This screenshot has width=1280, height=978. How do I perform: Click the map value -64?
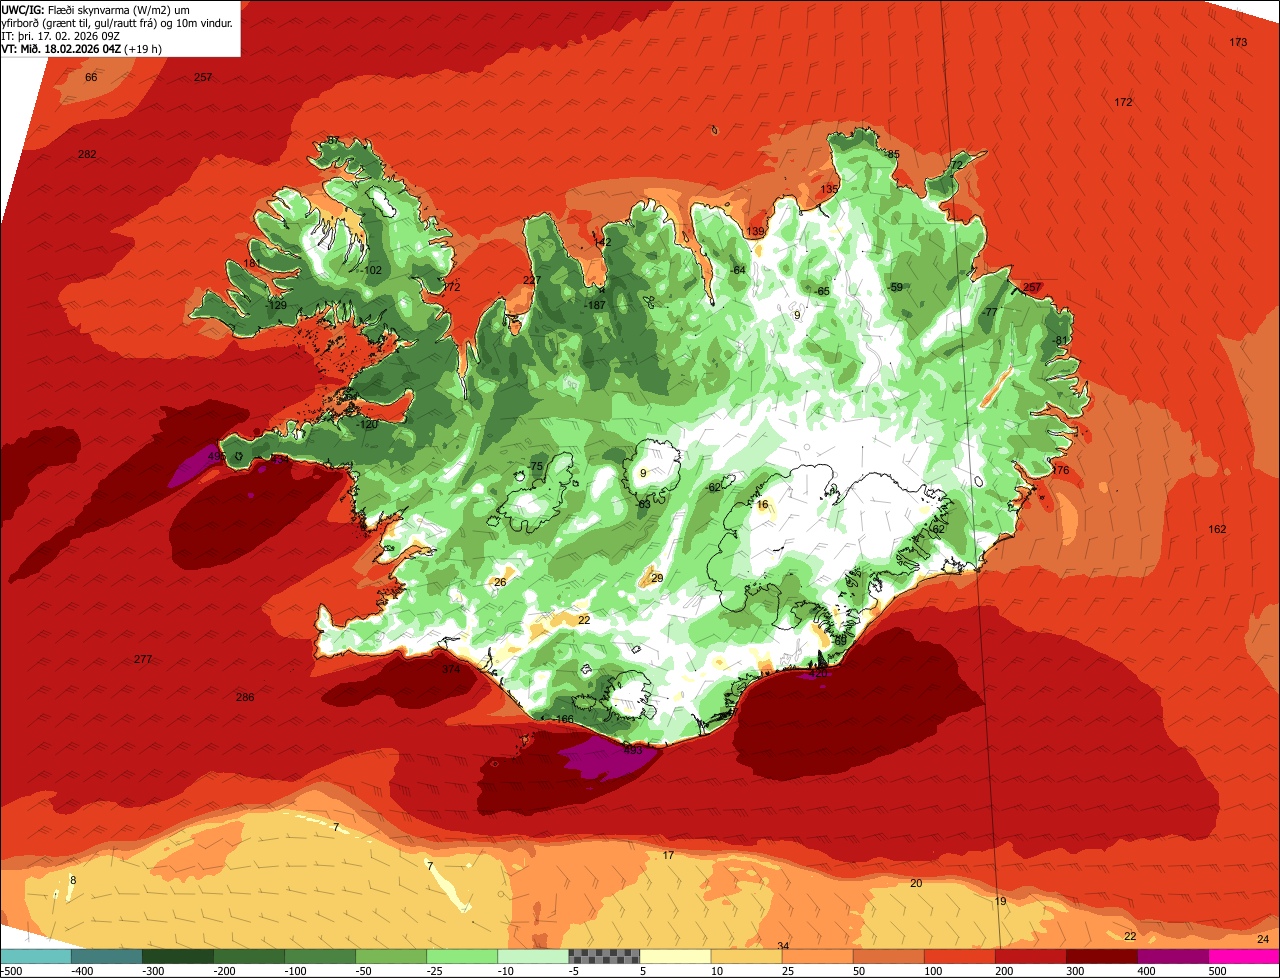point(738,270)
